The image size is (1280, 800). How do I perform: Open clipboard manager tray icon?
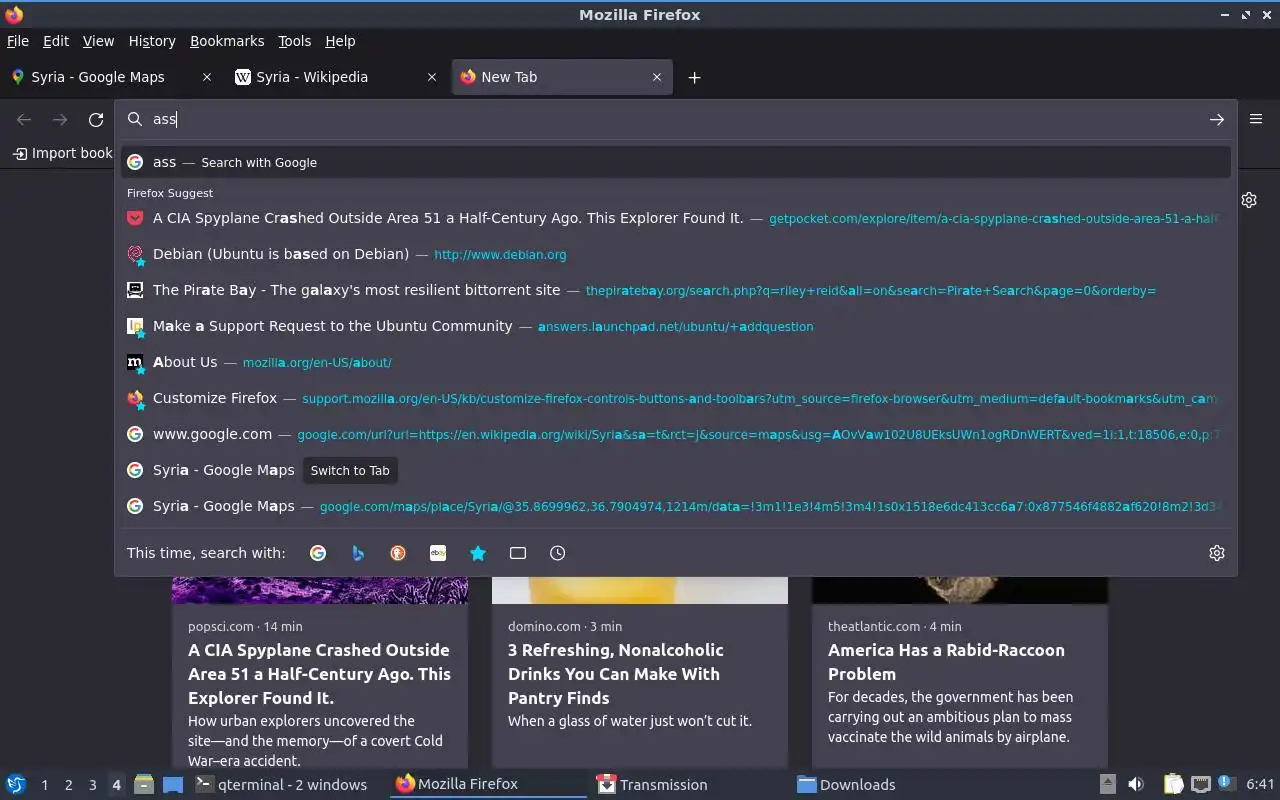point(1174,784)
